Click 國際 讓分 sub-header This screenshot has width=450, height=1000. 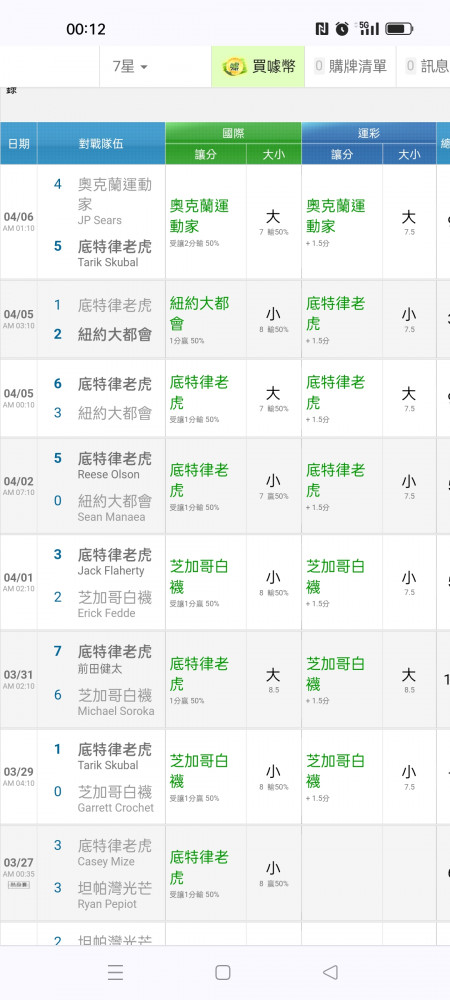(x=206, y=154)
